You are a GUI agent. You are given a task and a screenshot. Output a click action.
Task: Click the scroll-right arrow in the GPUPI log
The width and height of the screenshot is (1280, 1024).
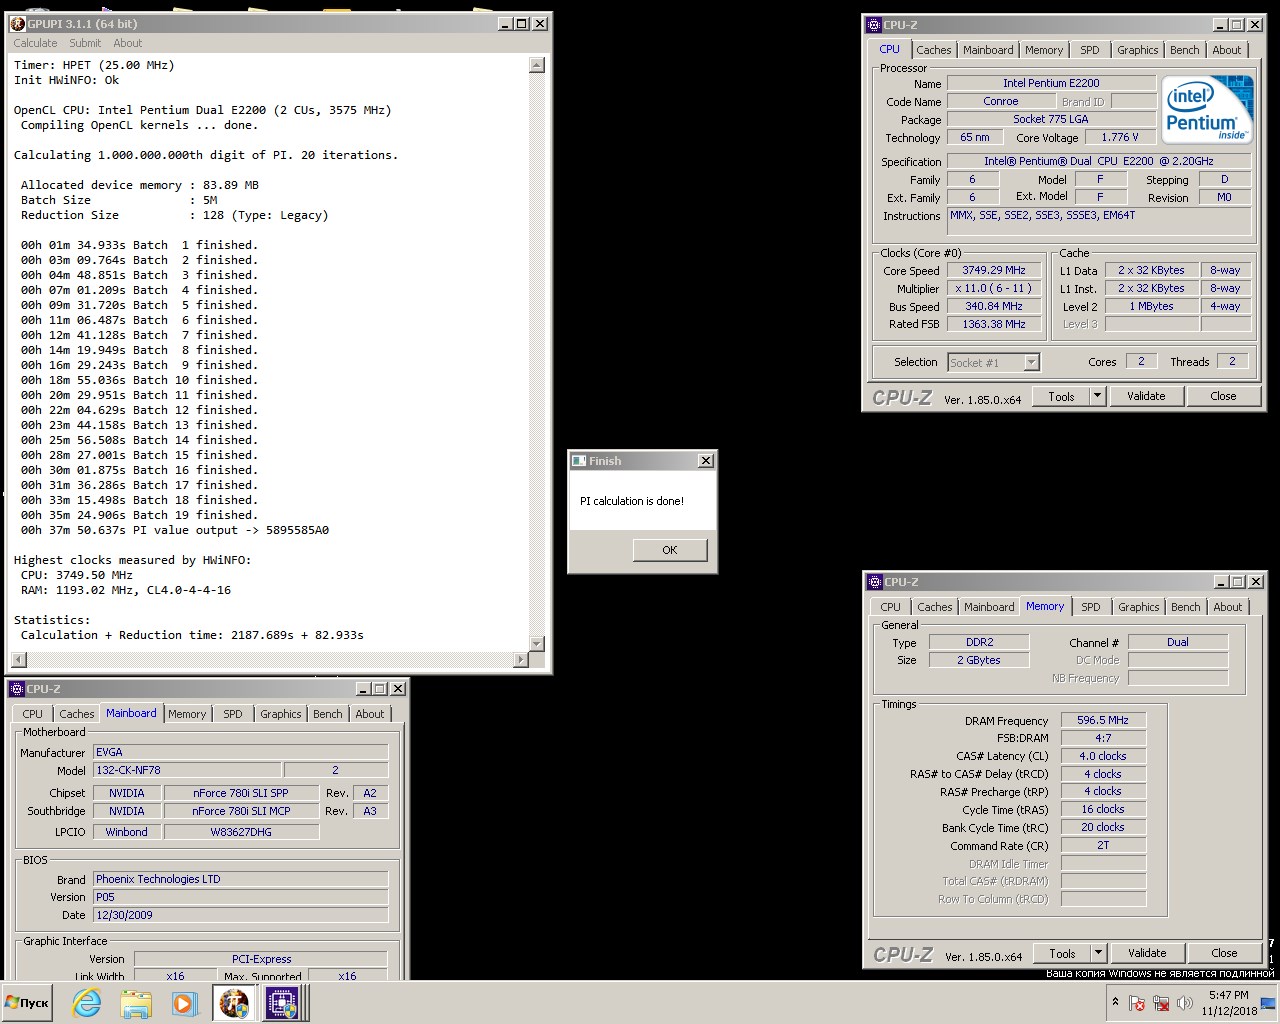520,659
